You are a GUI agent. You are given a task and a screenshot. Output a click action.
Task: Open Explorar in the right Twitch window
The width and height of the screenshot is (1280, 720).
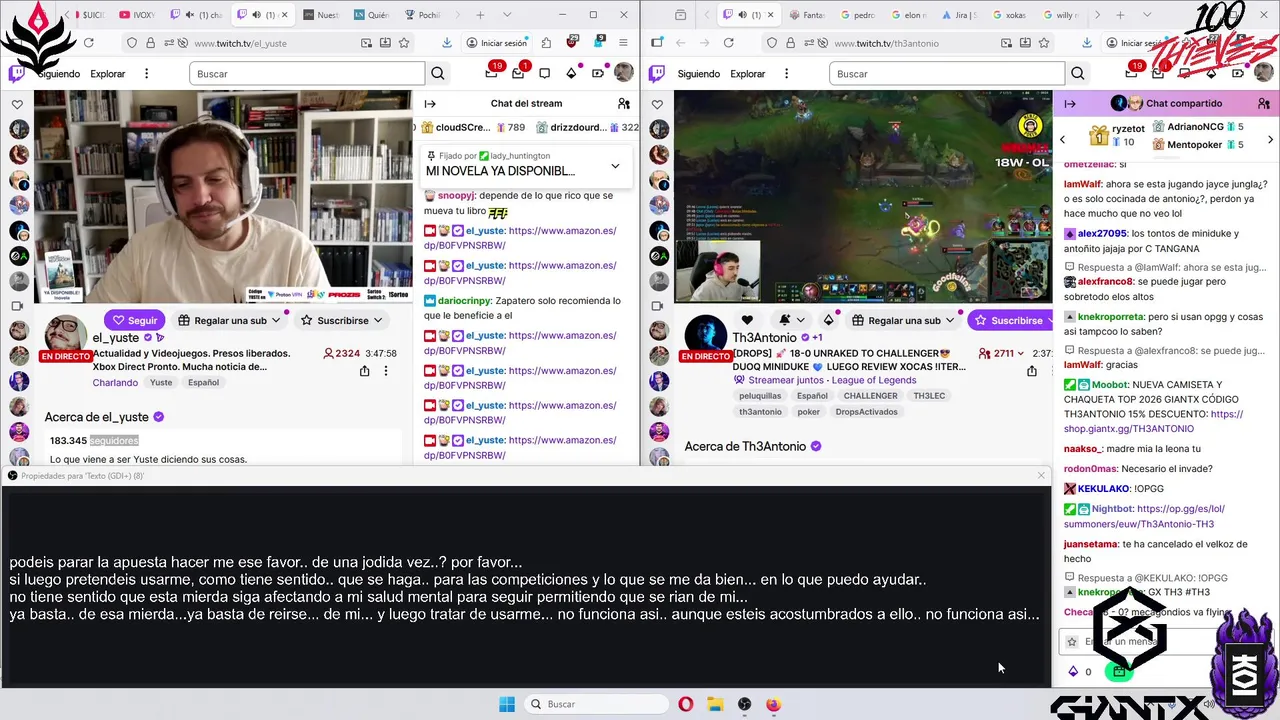point(747,74)
